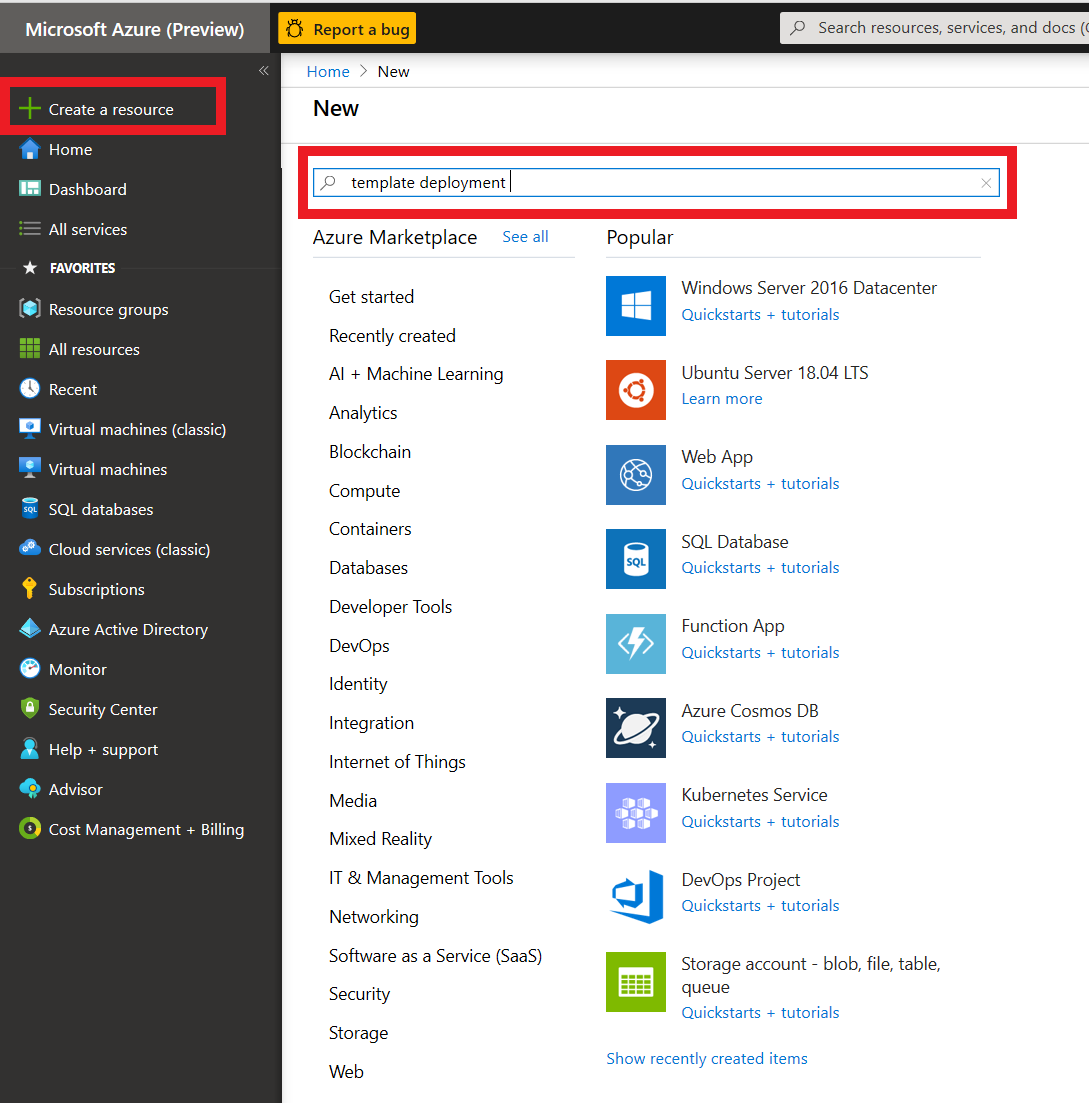The width and height of the screenshot is (1089, 1103).
Task: Click the Kubernetes Service icon
Action: point(635,813)
